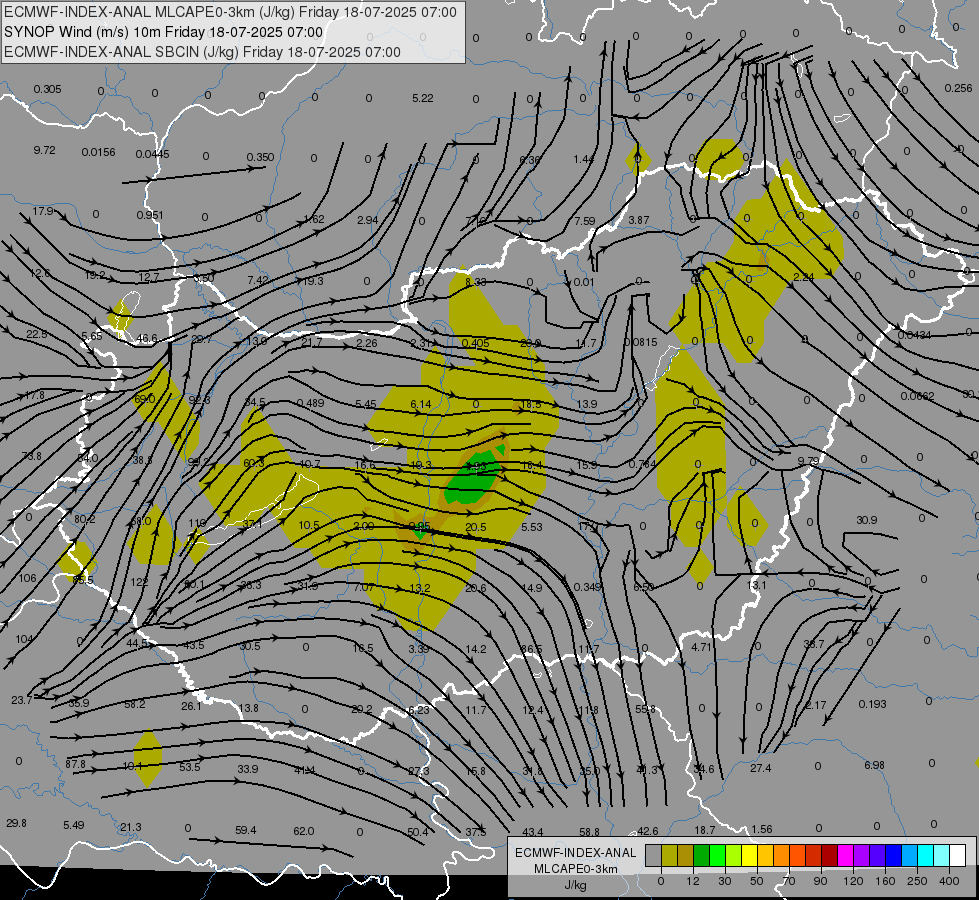This screenshot has width=979, height=900.
Task: Click the 'ECMWF-INDEX-ANAL SBCIN (J/kg)' header line
Action: click(x=202, y=52)
